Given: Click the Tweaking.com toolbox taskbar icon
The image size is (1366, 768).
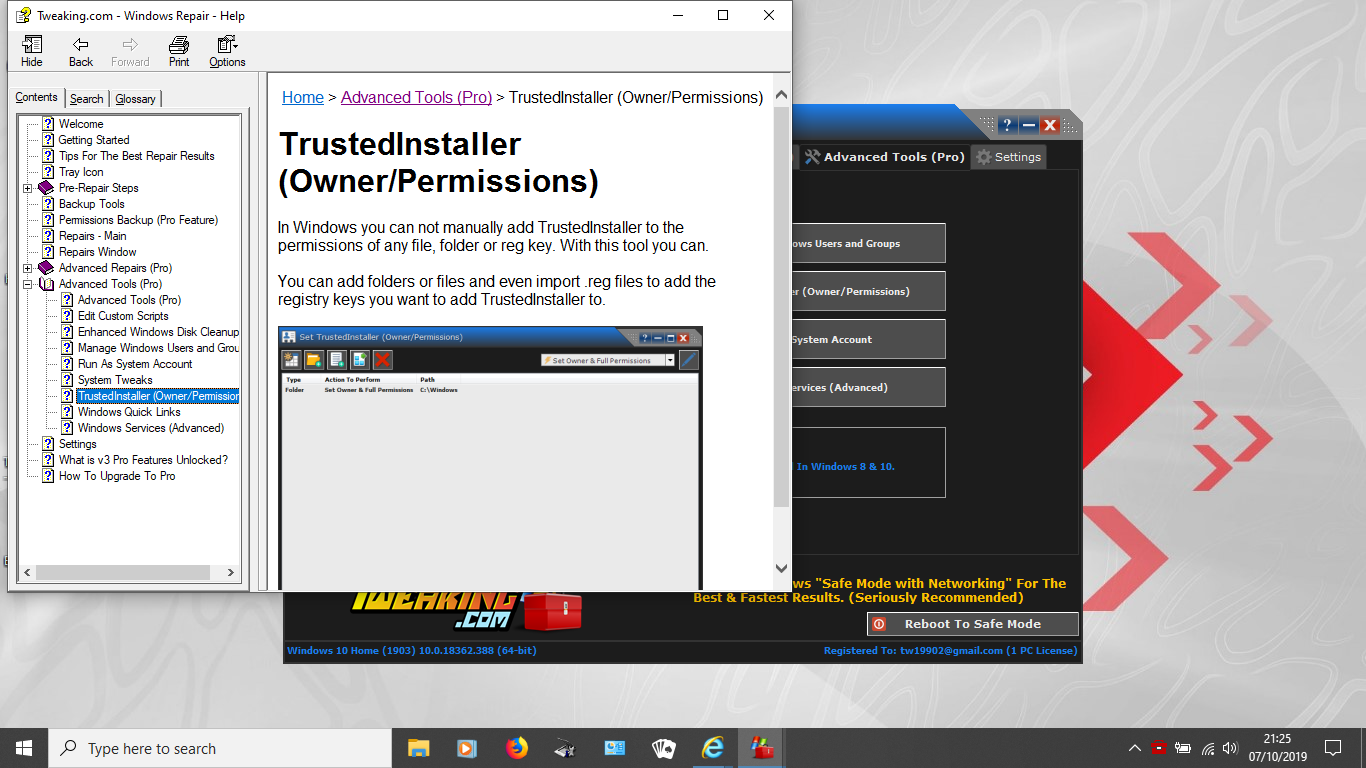Looking at the screenshot, I should [x=761, y=748].
